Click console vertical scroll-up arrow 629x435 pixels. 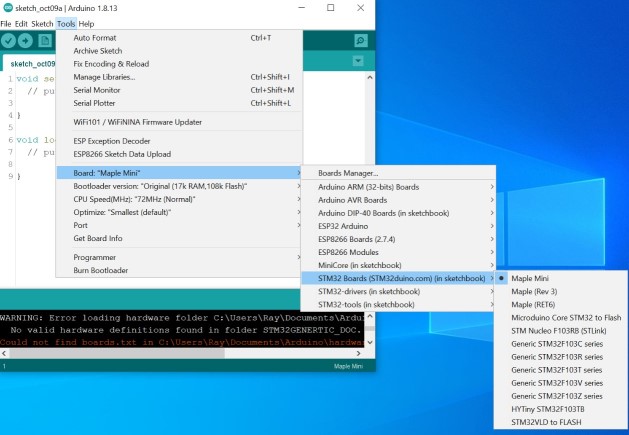369,316
